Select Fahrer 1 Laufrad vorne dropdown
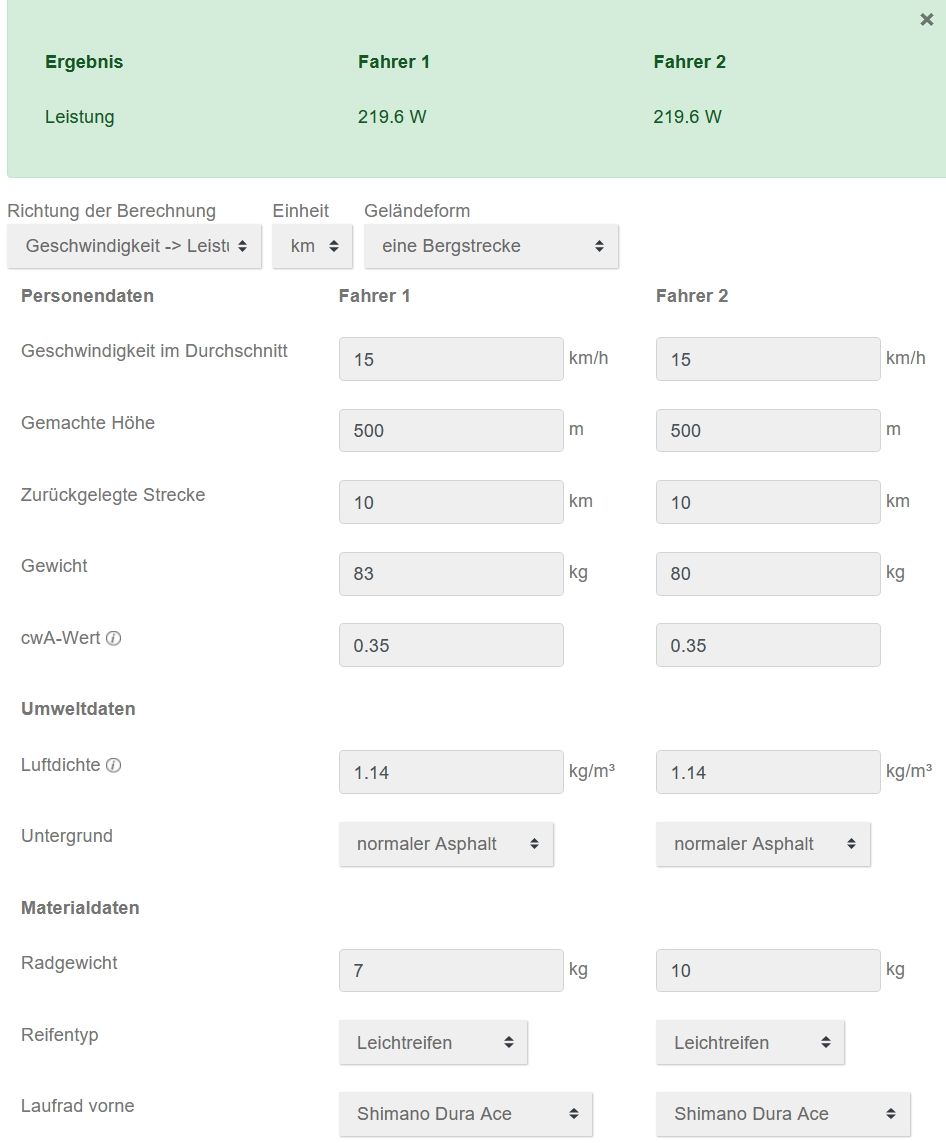Screen dimensions: 946x1143 pos(466,1114)
